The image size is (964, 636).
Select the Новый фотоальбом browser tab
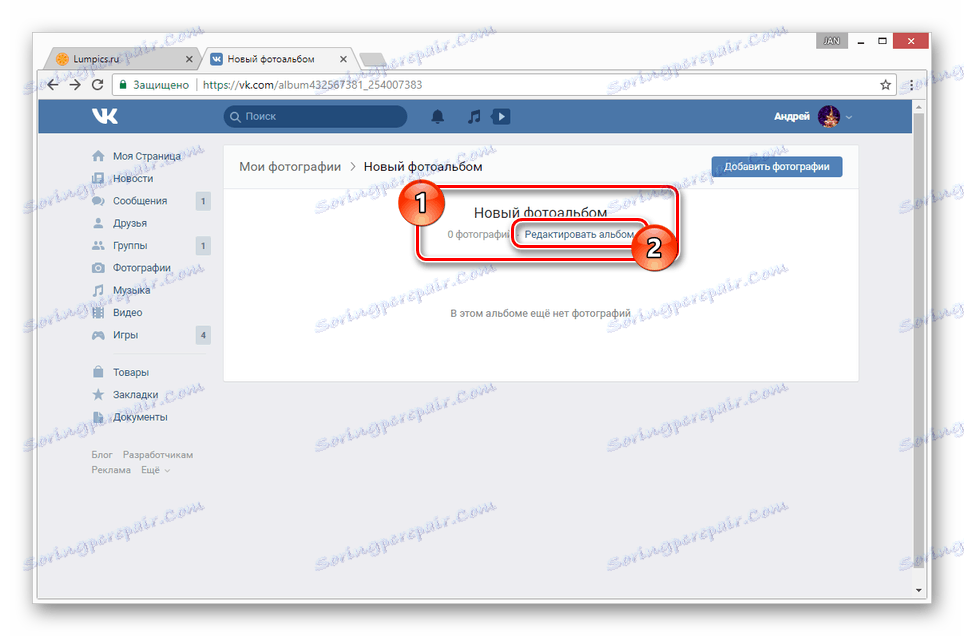pyautogui.click(x=280, y=59)
